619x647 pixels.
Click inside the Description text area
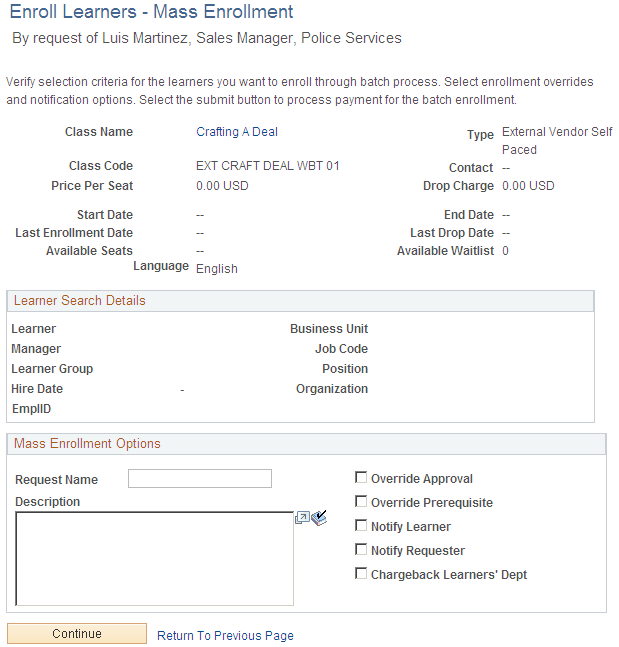coord(154,559)
